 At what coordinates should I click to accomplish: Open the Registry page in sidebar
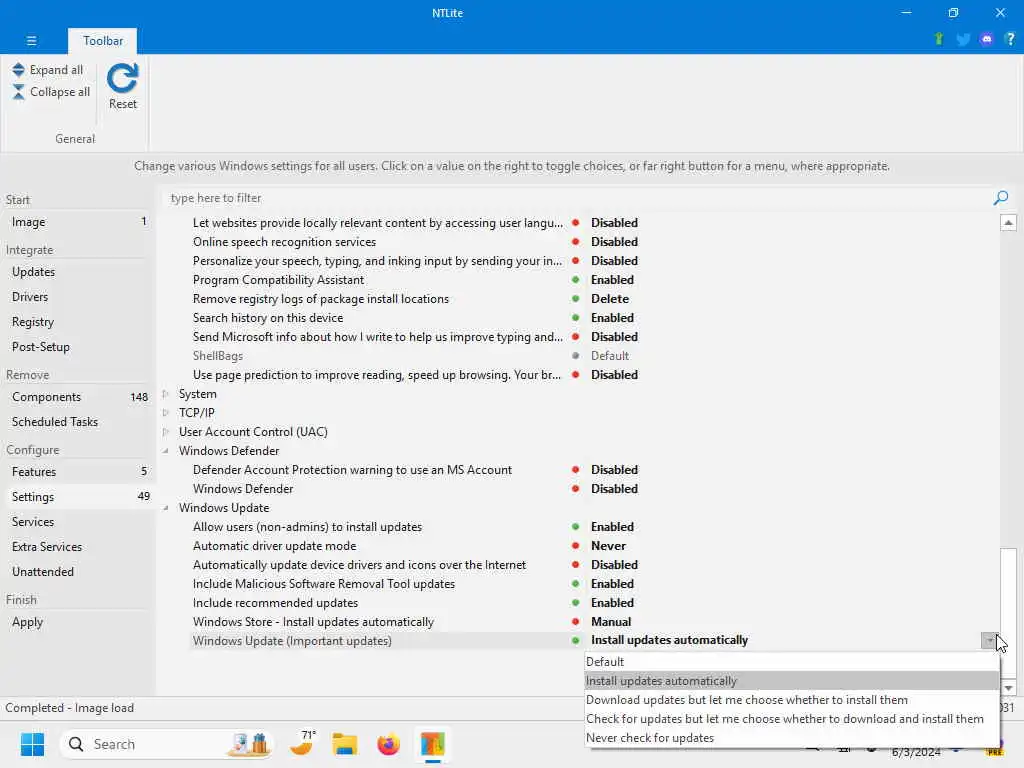pyautogui.click(x=33, y=322)
